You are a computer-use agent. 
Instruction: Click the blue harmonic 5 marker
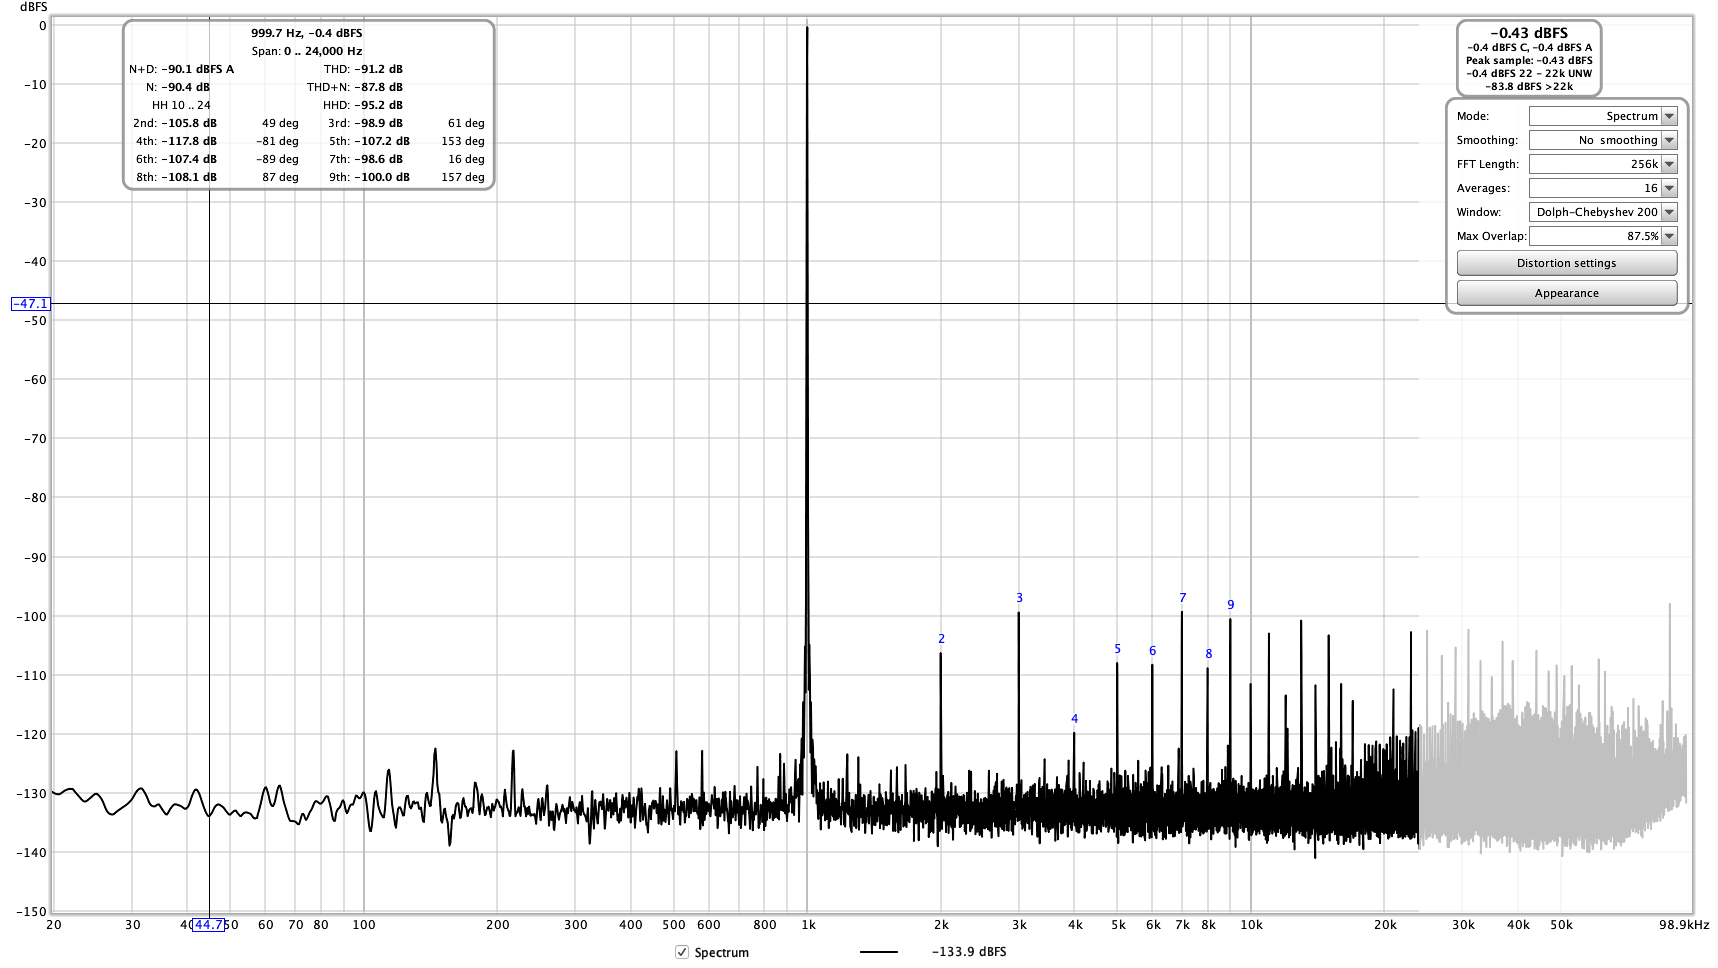click(1118, 649)
